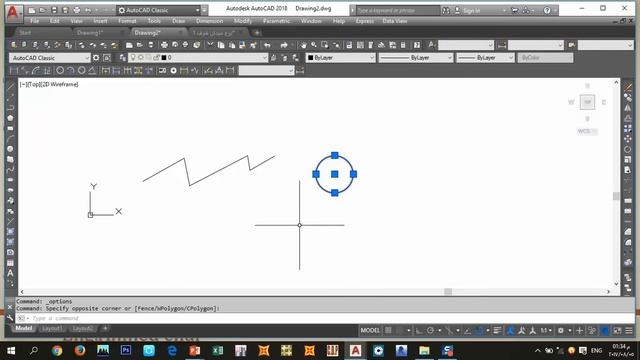
Task: Open the Modify menu
Action: point(243,21)
